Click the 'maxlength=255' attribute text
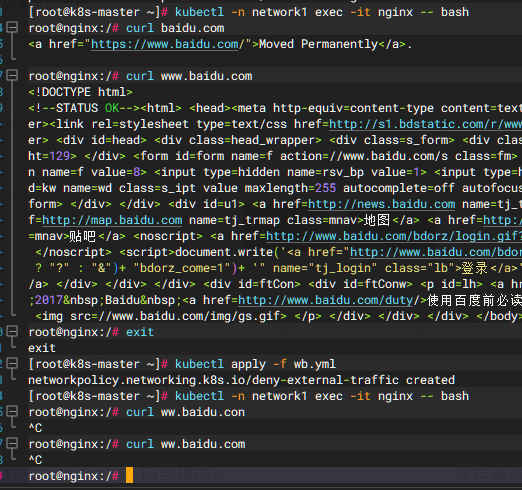Image resolution: width=522 pixels, height=490 pixels. 290,188
